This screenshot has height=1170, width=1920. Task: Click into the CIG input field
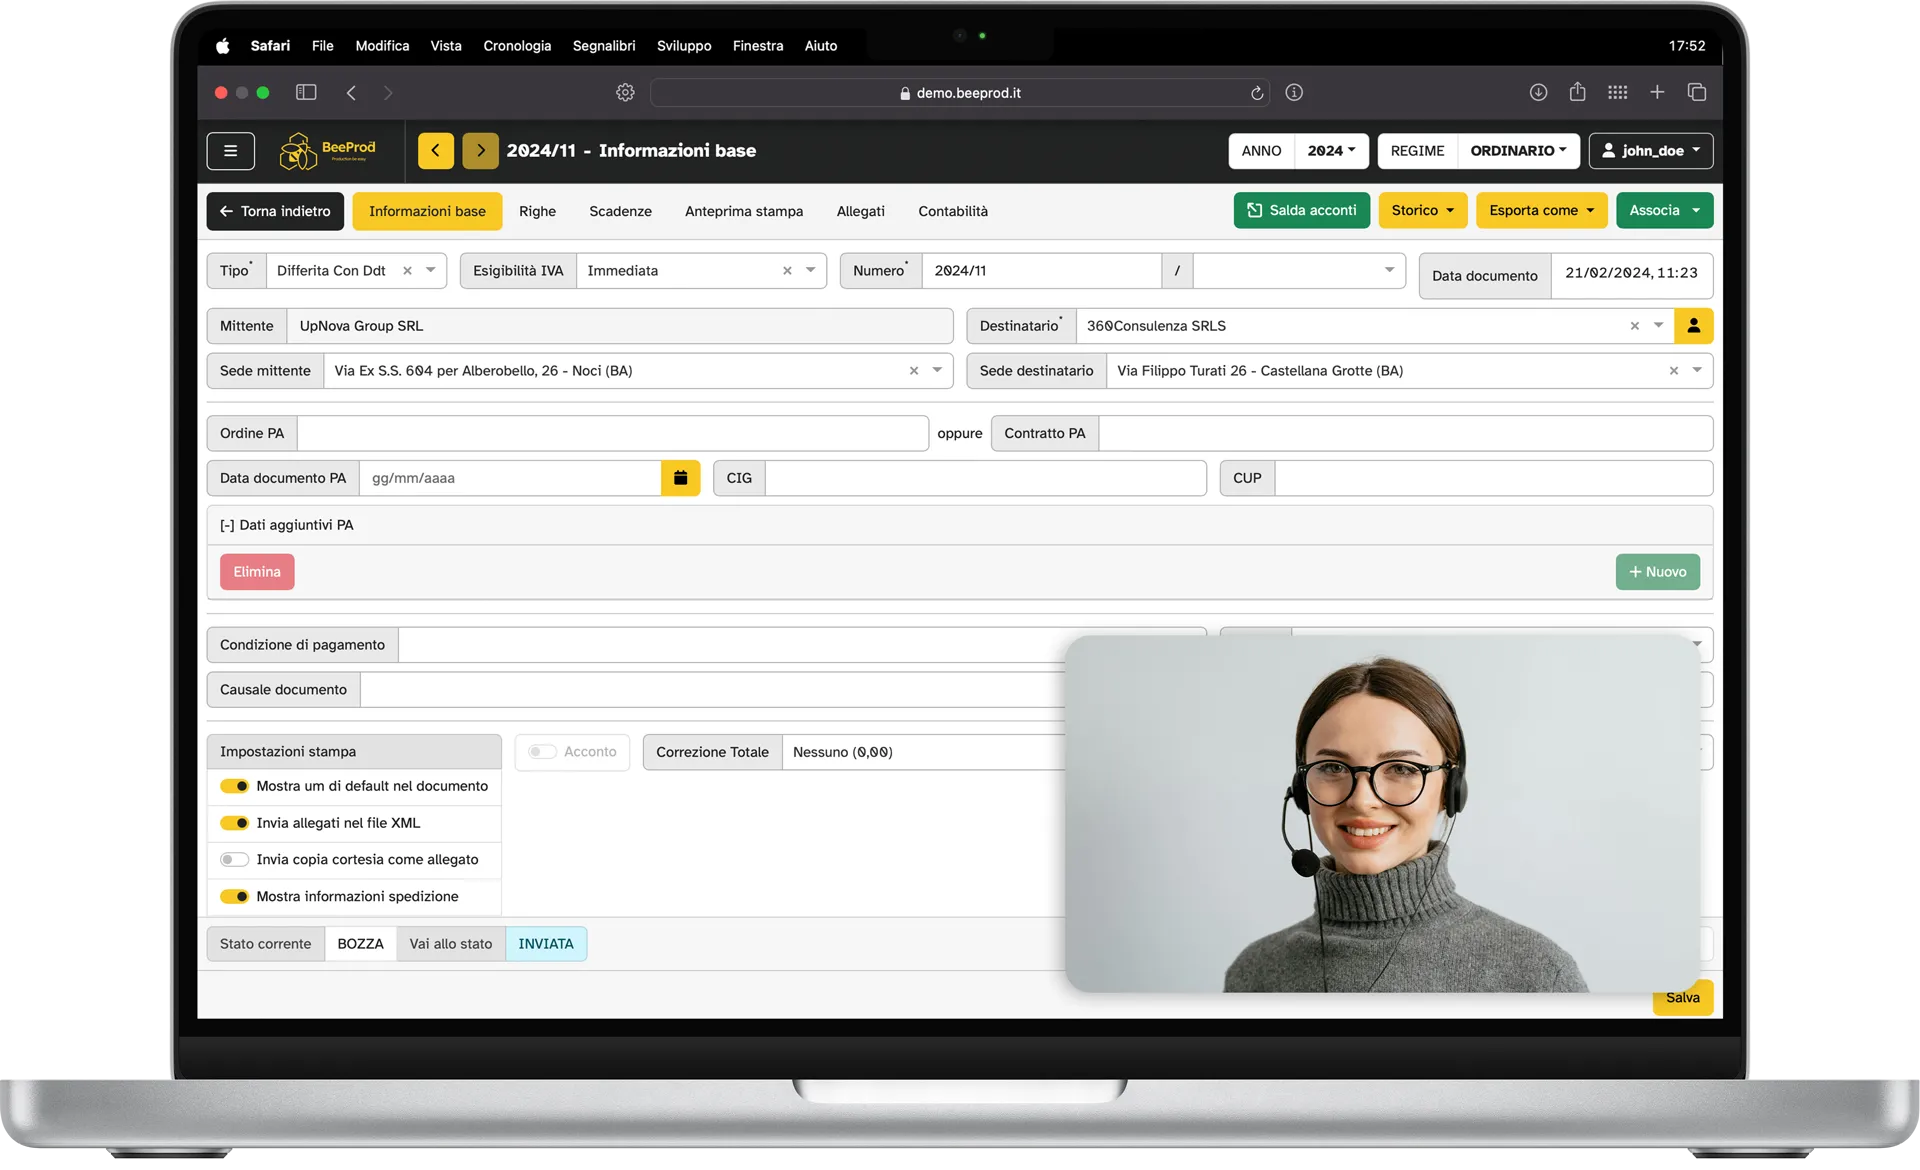pos(985,478)
